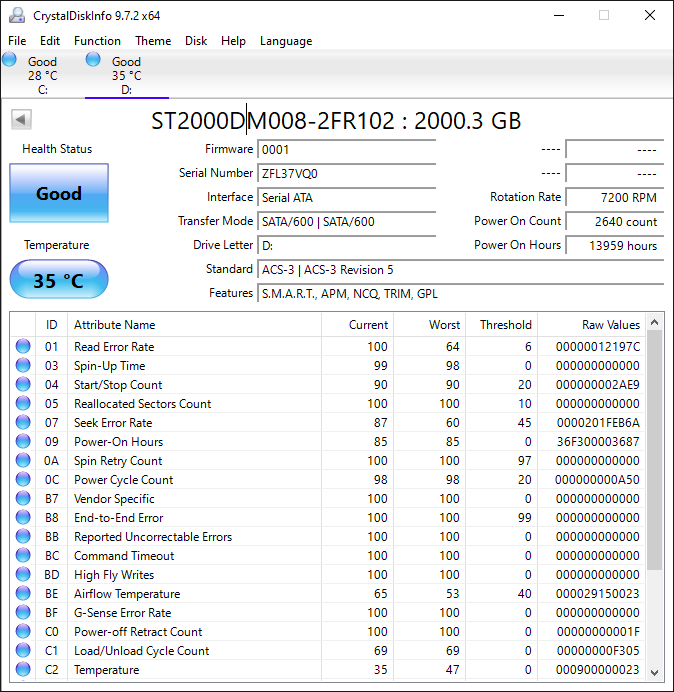Click the Raw Values column header
Viewport: 674px width, 692px height.
[591, 325]
